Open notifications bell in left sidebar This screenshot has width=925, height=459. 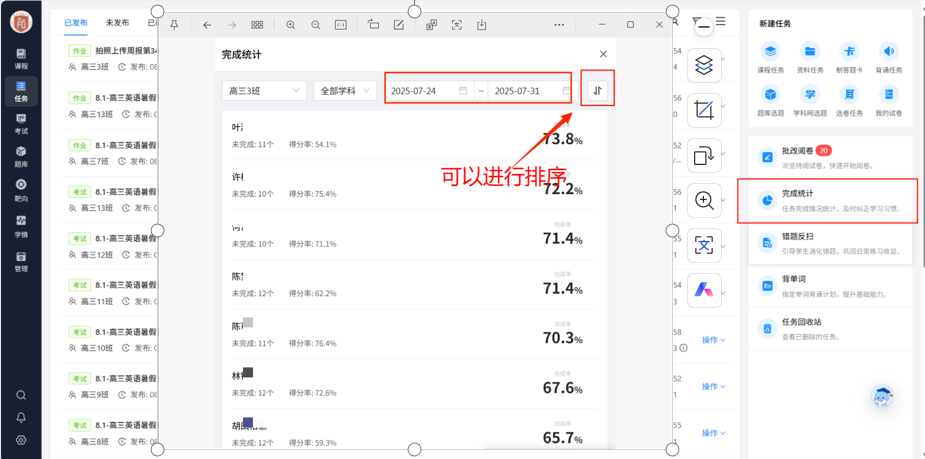click(x=21, y=418)
